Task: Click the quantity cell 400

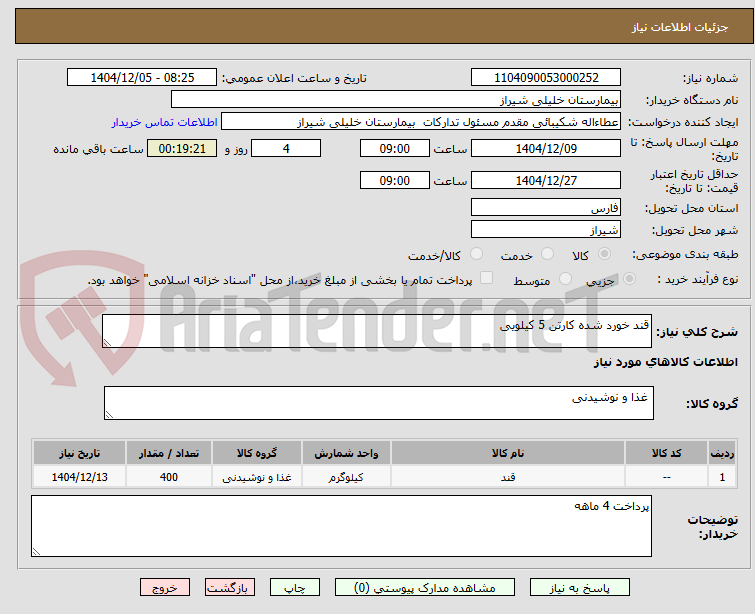Action: click(169, 477)
